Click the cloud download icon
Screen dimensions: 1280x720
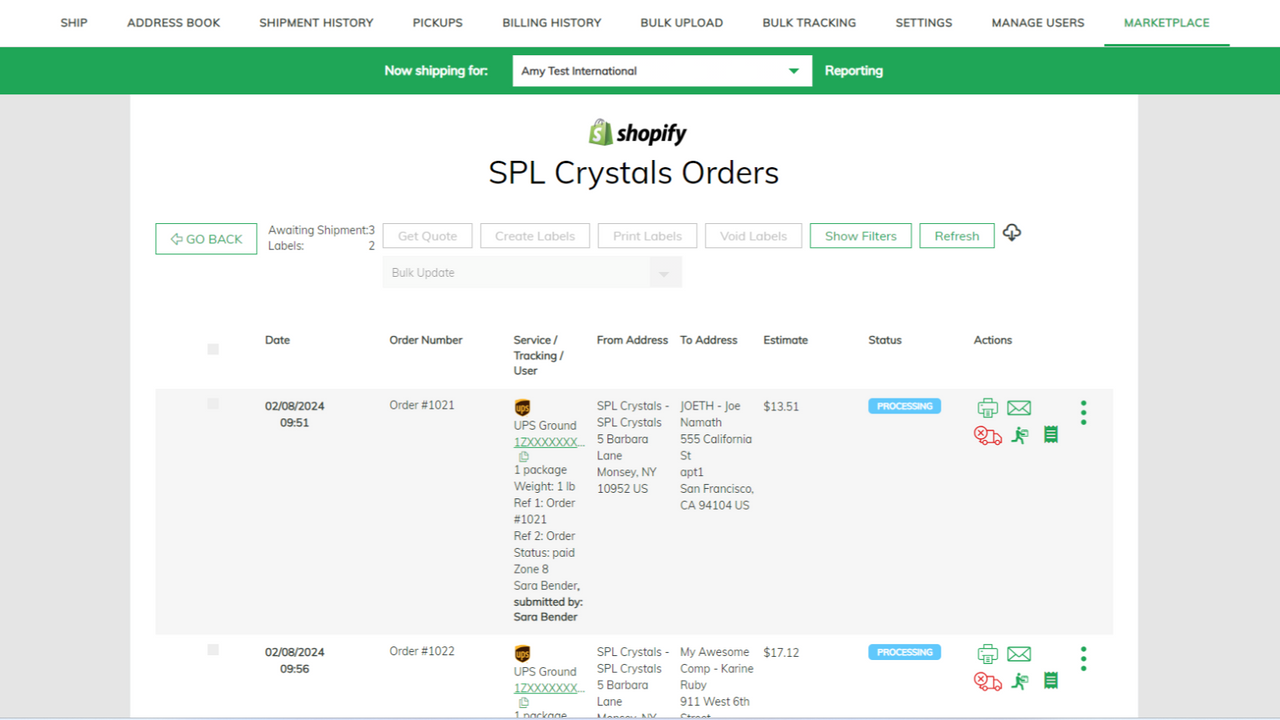pos(1012,233)
